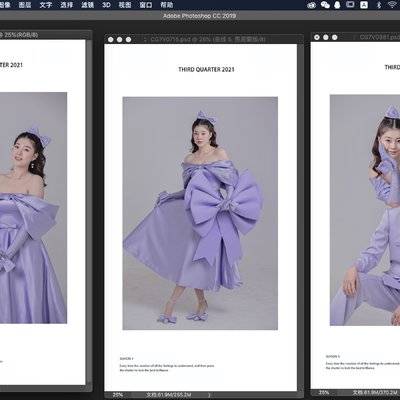Click the 25% zoom field in right window
The height and width of the screenshot is (400, 400).
[x=324, y=393]
